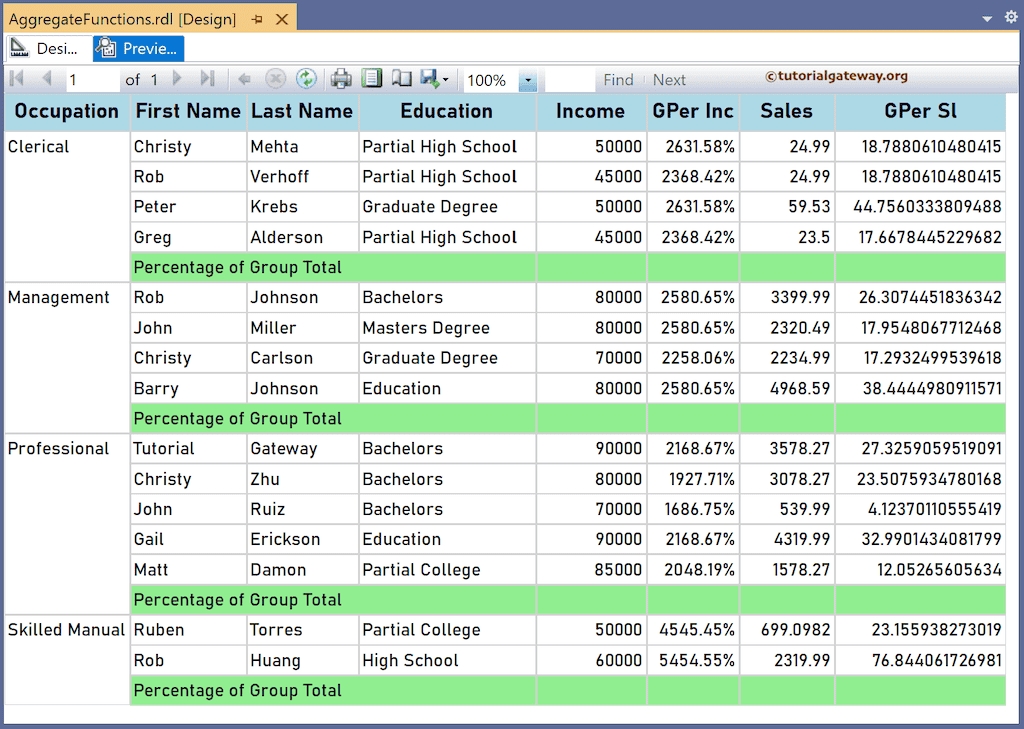The image size is (1024, 729).
Task: Open the settings gear menu
Action: (1010, 17)
